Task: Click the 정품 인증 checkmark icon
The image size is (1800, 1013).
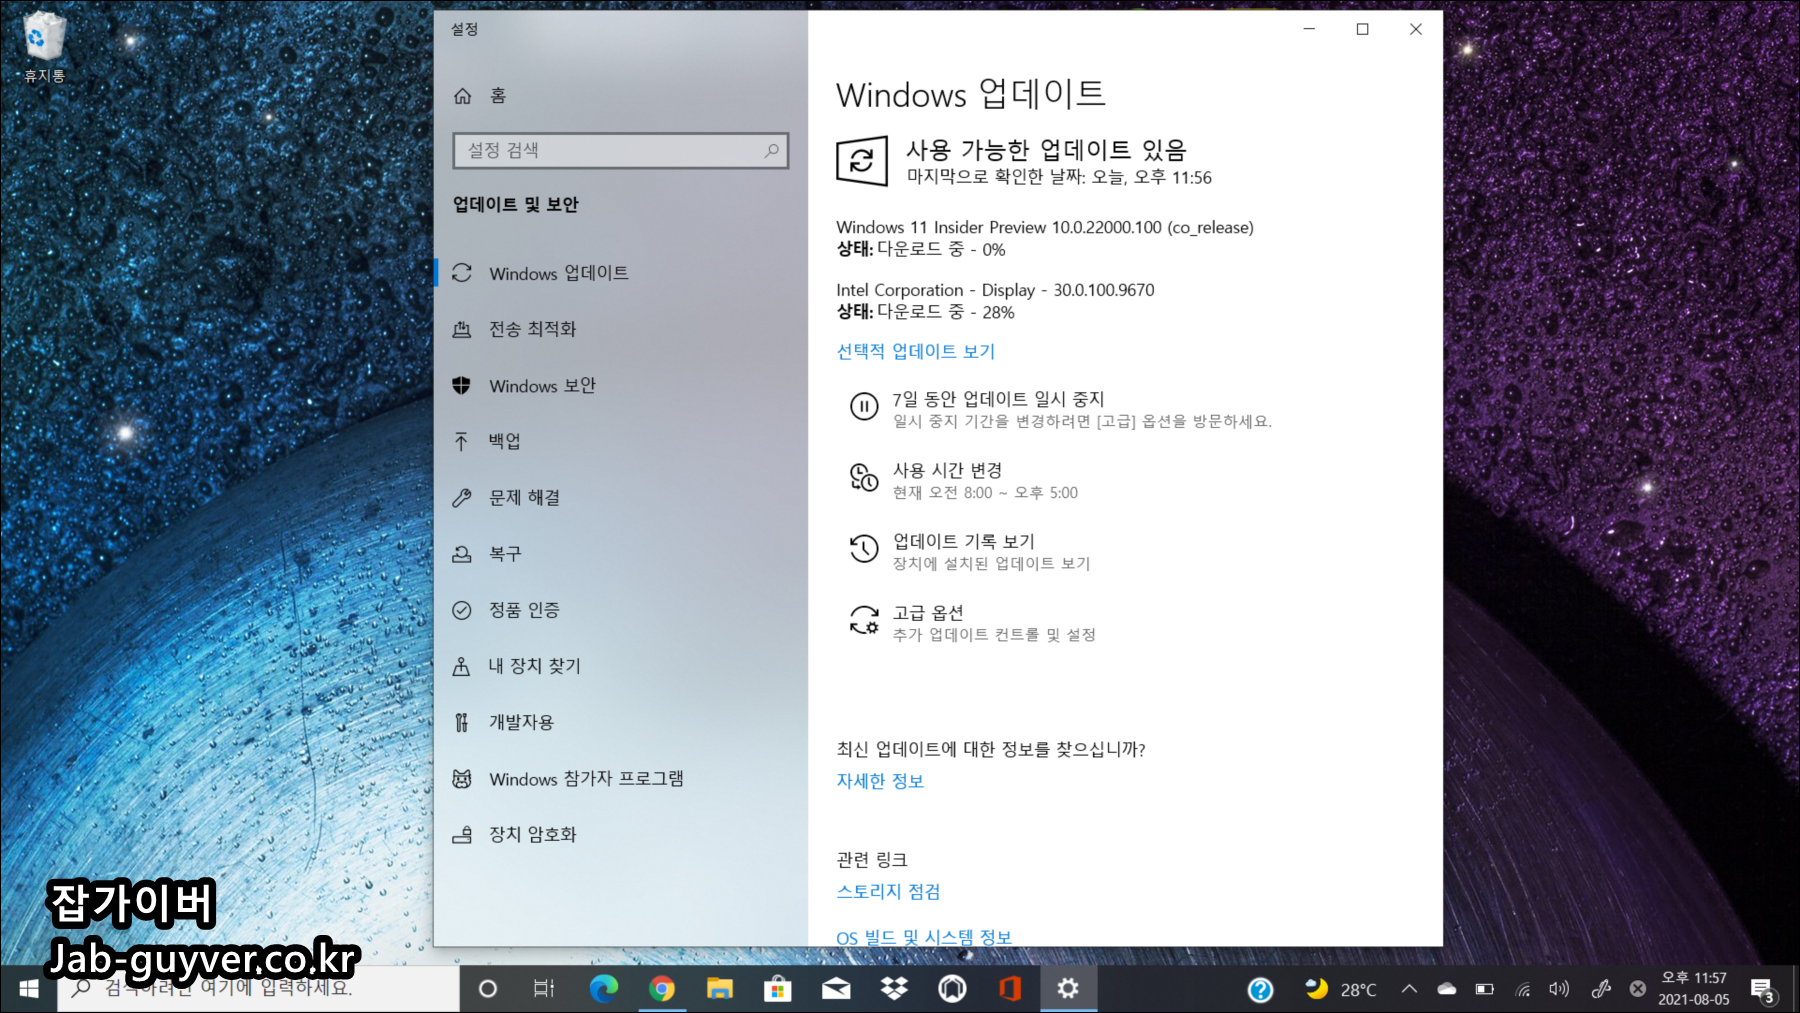Action: coord(461,610)
